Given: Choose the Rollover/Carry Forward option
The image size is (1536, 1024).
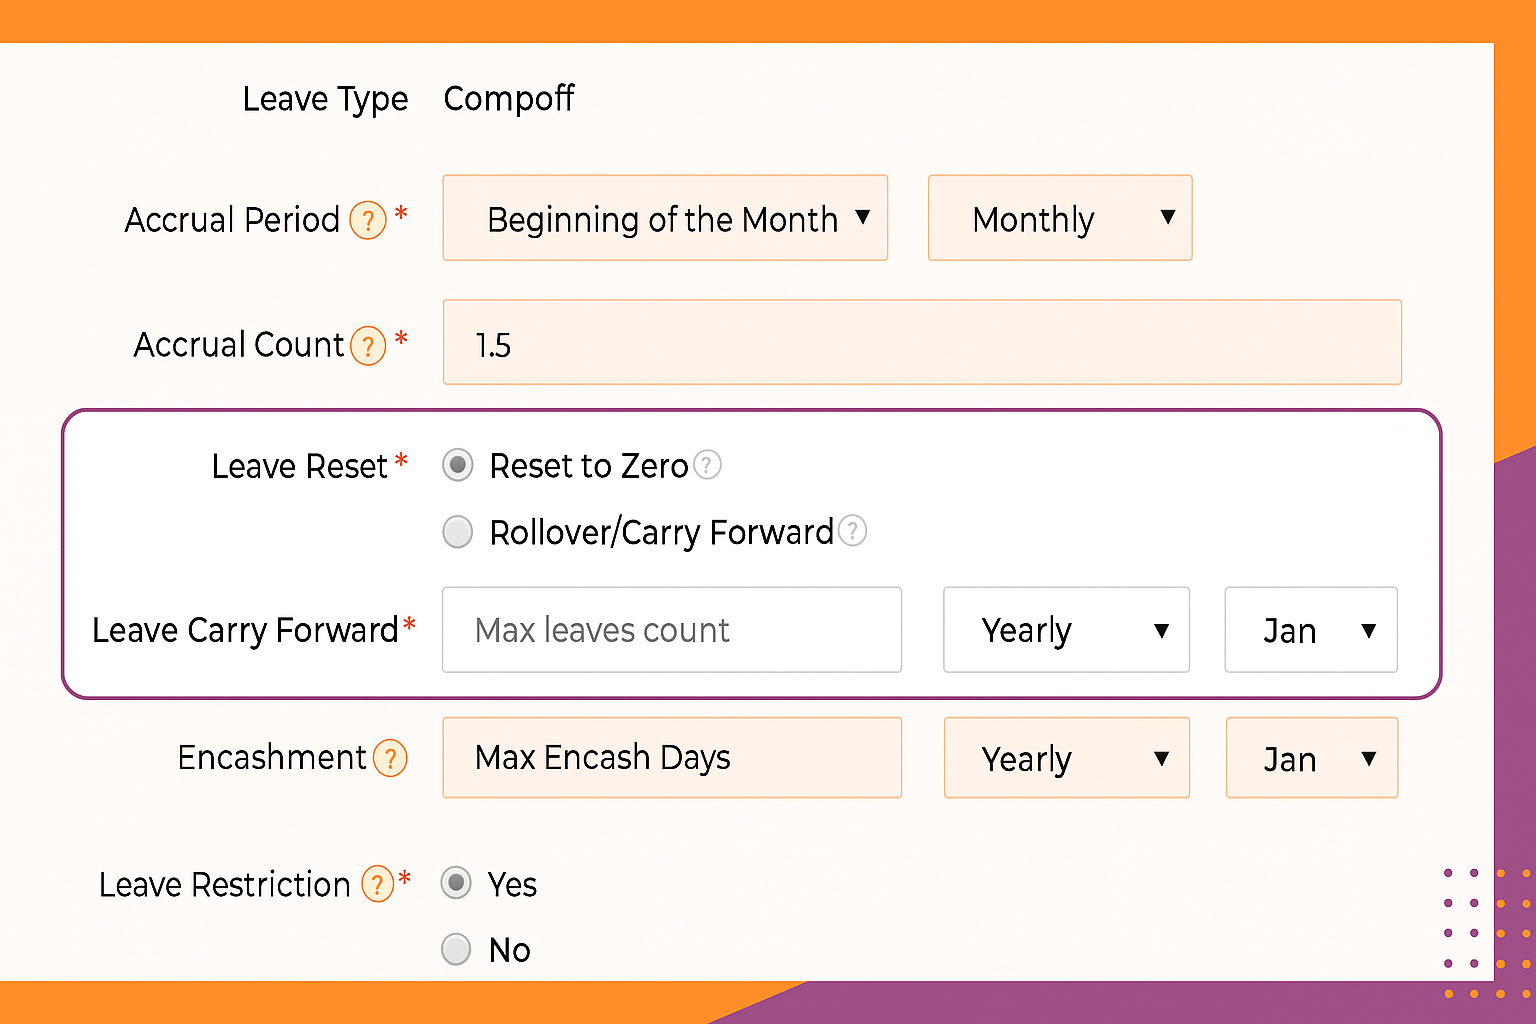Looking at the screenshot, I should tap(458, 532).
